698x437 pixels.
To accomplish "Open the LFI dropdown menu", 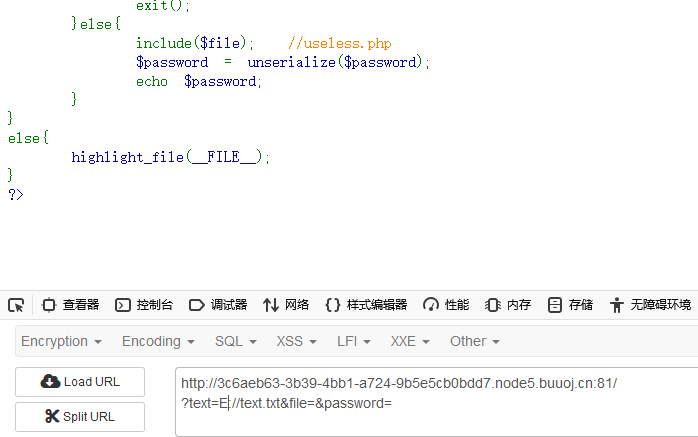I will (x=353, y=341).
